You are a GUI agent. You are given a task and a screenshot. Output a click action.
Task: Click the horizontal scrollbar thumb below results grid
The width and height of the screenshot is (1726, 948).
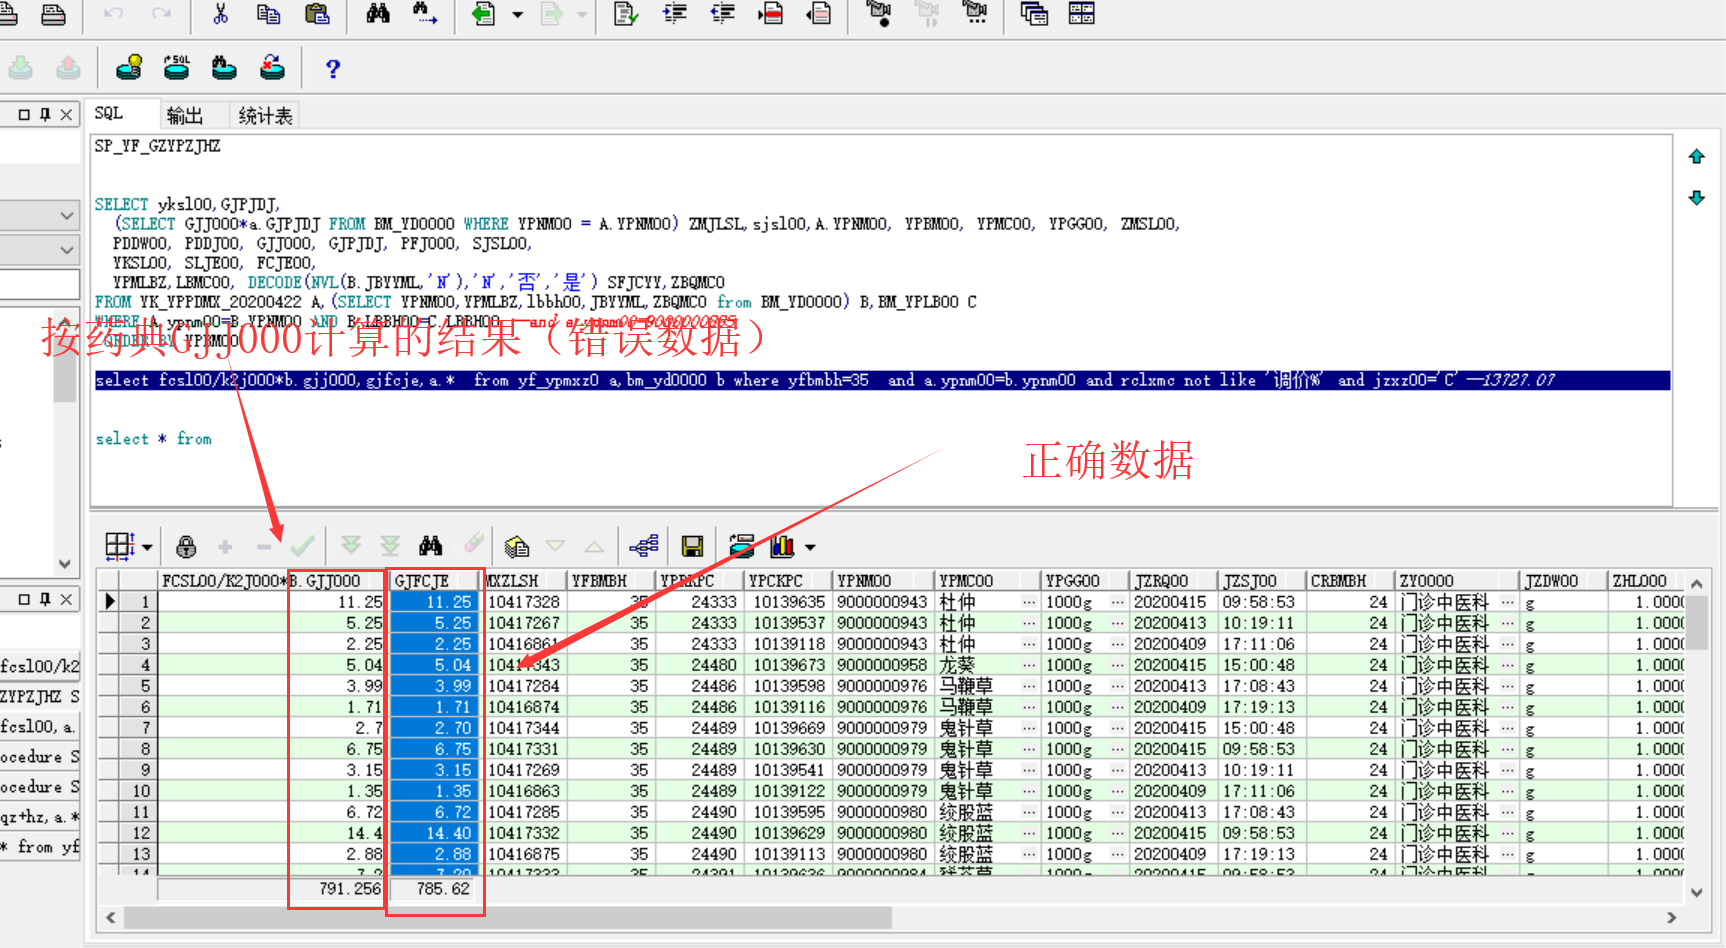(x=507, y=917)
